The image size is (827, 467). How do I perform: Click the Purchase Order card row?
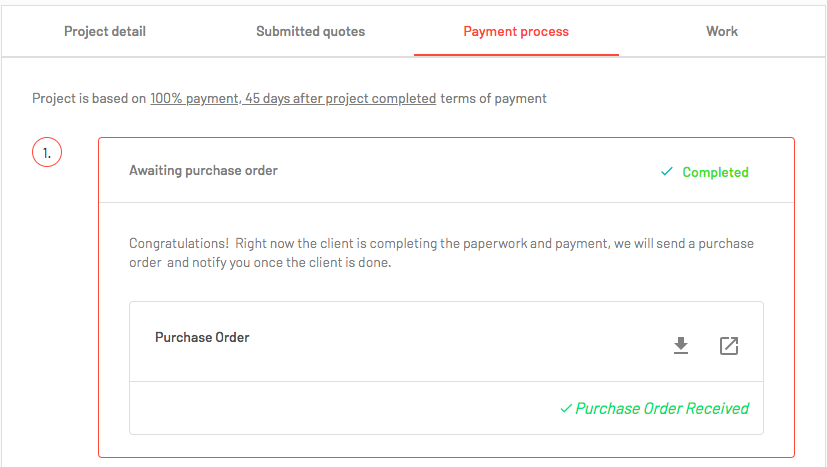446,342
